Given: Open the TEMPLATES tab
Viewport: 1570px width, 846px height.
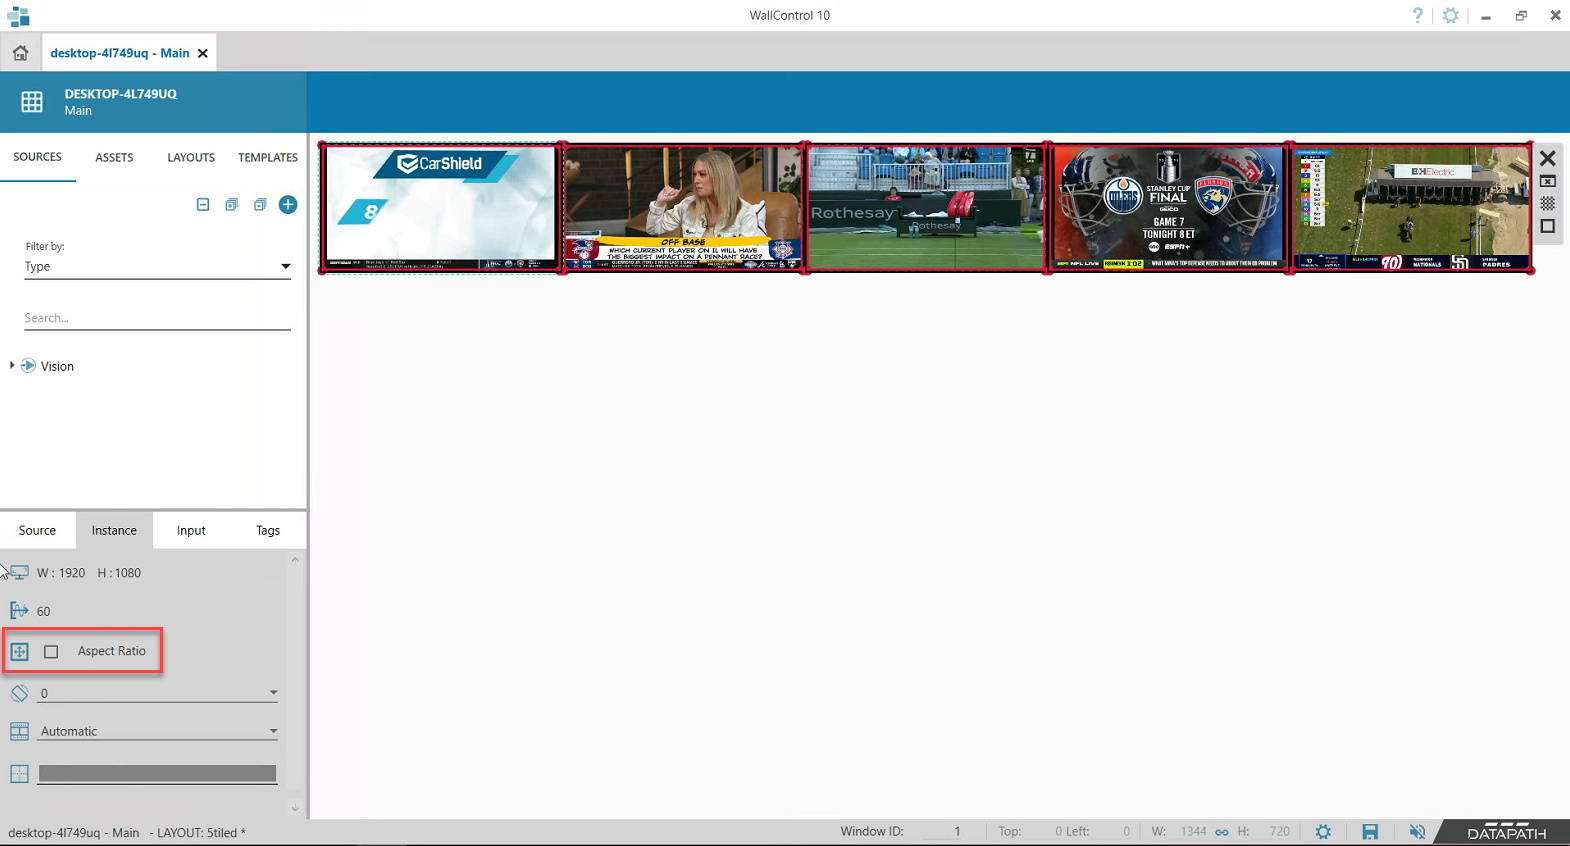Looking at the screenshot, I should pyautogui.click(x=267, y=158).
